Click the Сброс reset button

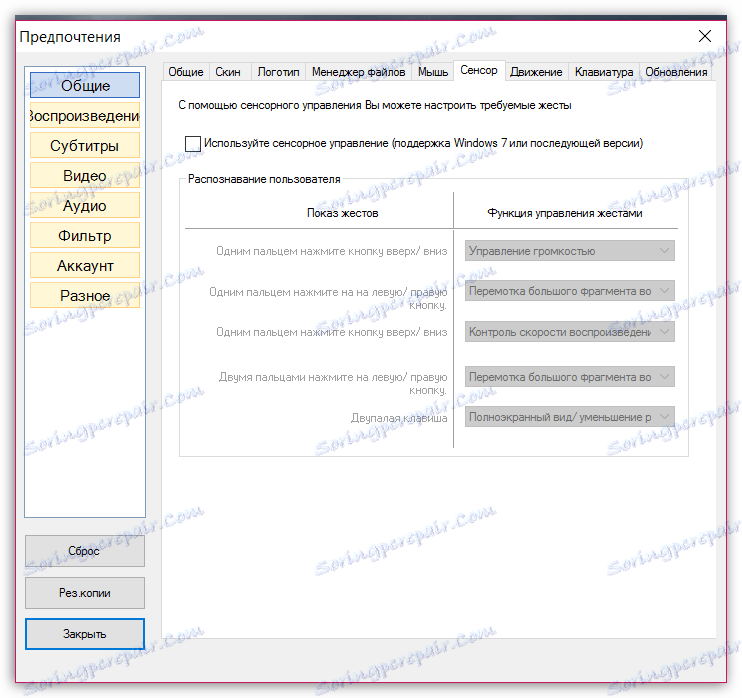click(x=85, y=551)
